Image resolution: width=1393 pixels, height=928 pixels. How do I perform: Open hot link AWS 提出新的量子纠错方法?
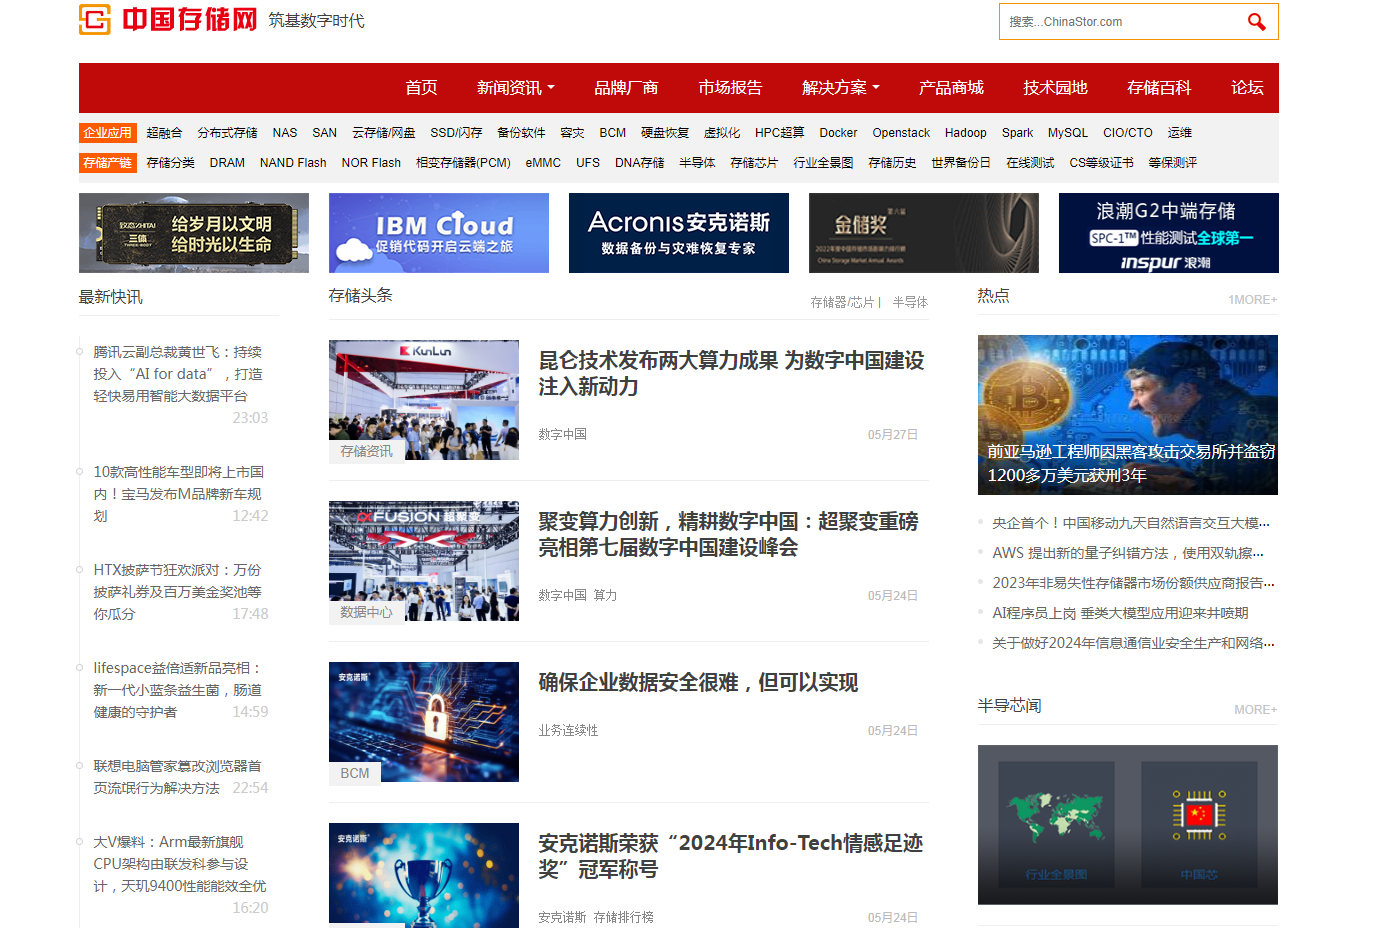1128,553
